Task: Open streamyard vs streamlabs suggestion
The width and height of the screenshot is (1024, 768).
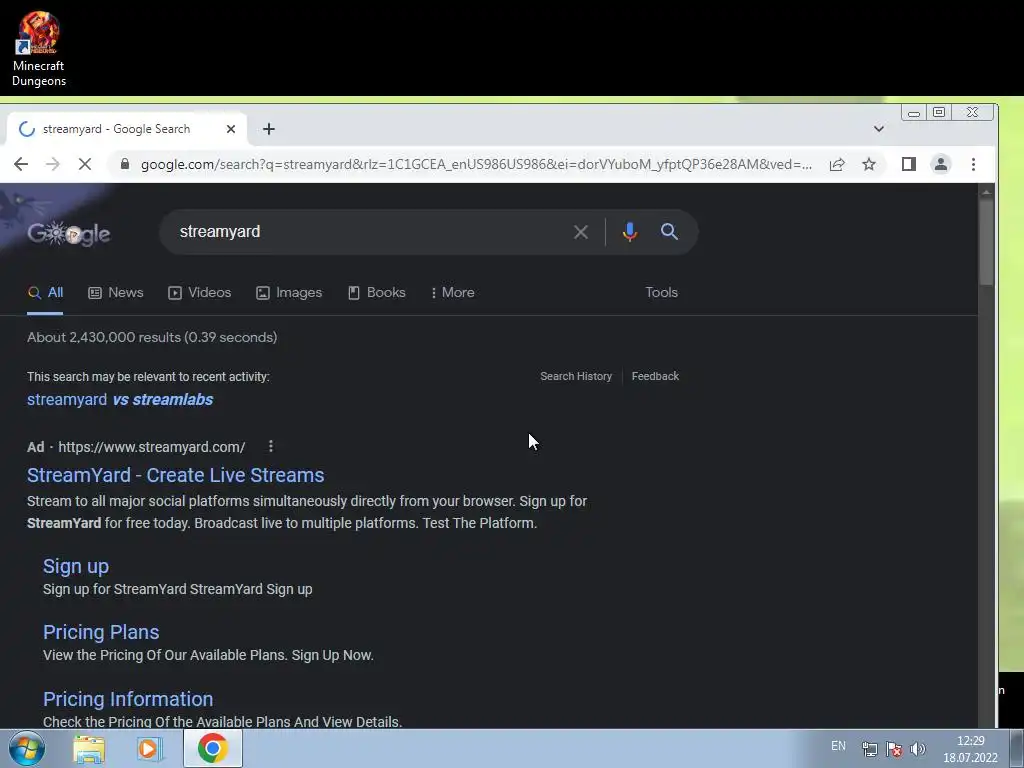Action: pos(120,400)
